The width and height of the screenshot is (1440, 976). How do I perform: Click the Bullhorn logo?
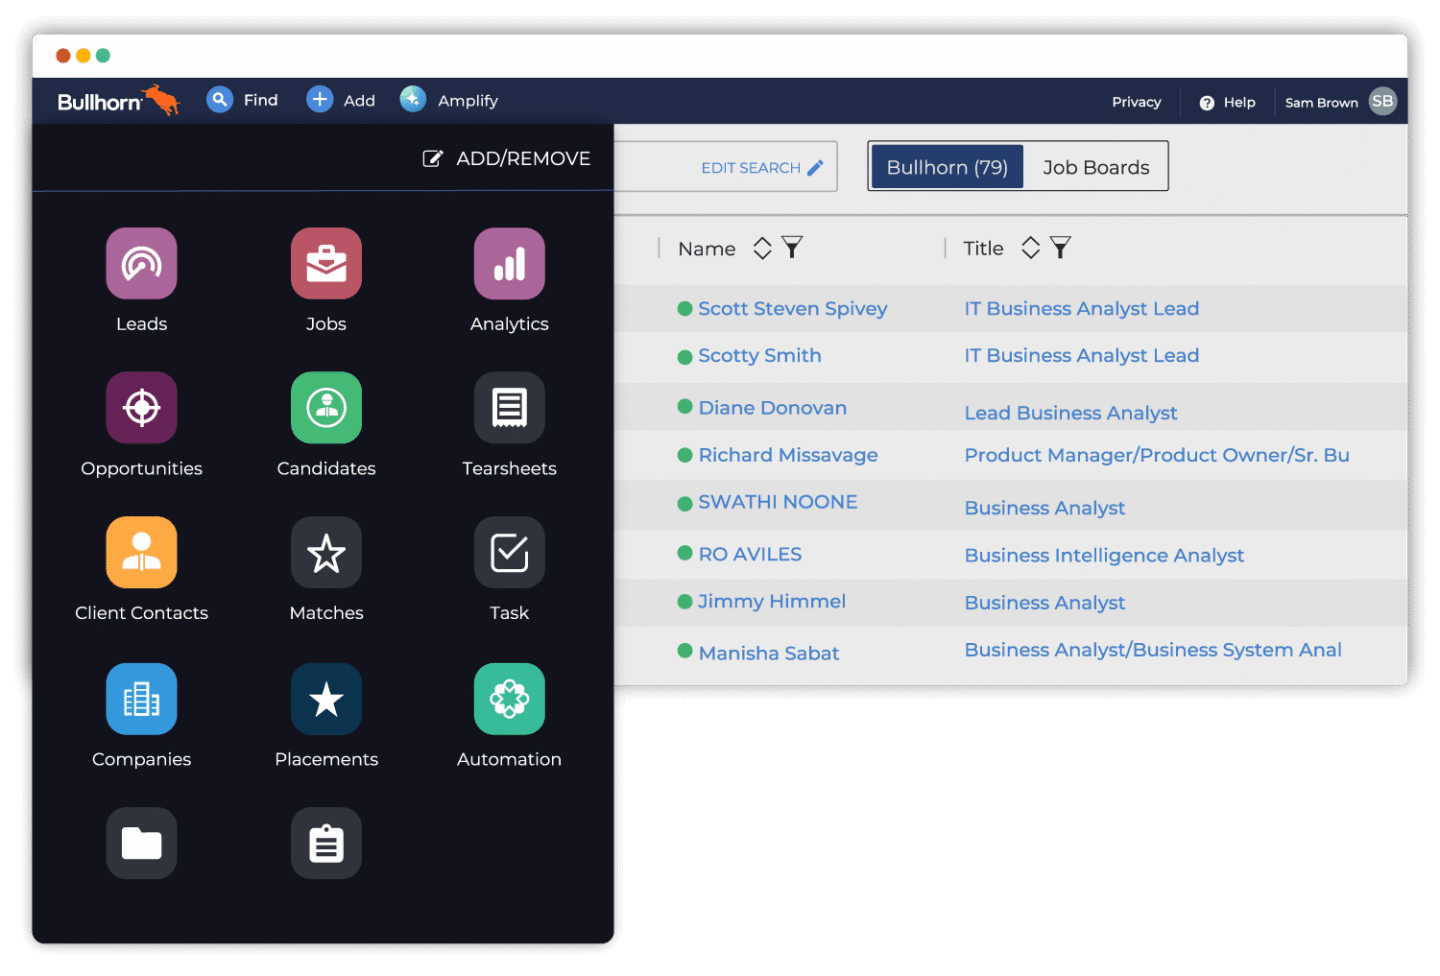pyautogui.click(x=118, y=100)
